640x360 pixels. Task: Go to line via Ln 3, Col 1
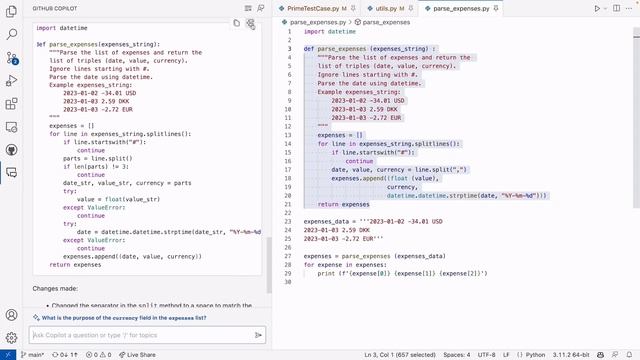[x=400, y=355]
